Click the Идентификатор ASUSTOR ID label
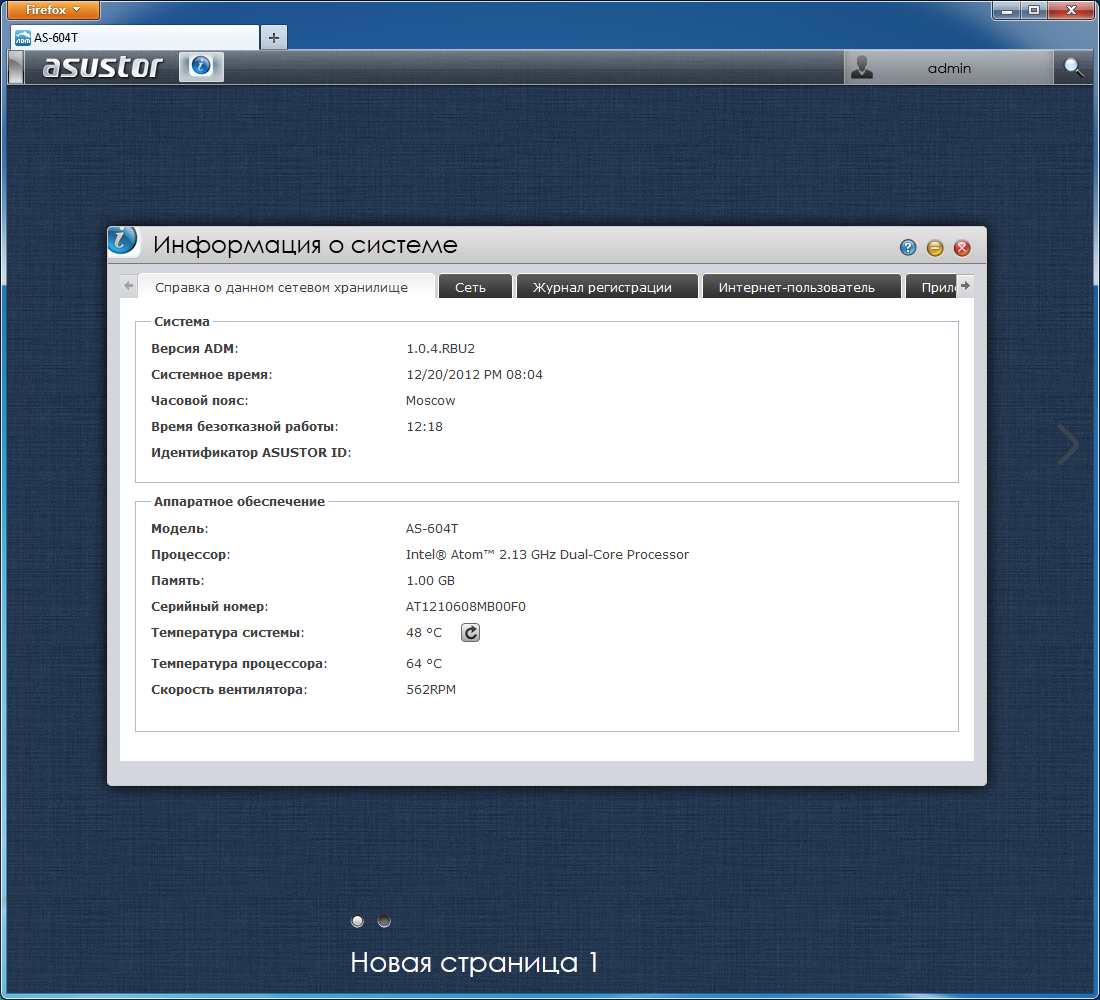The height and width of the screenshot is (1000, 1100). [251, 453]
